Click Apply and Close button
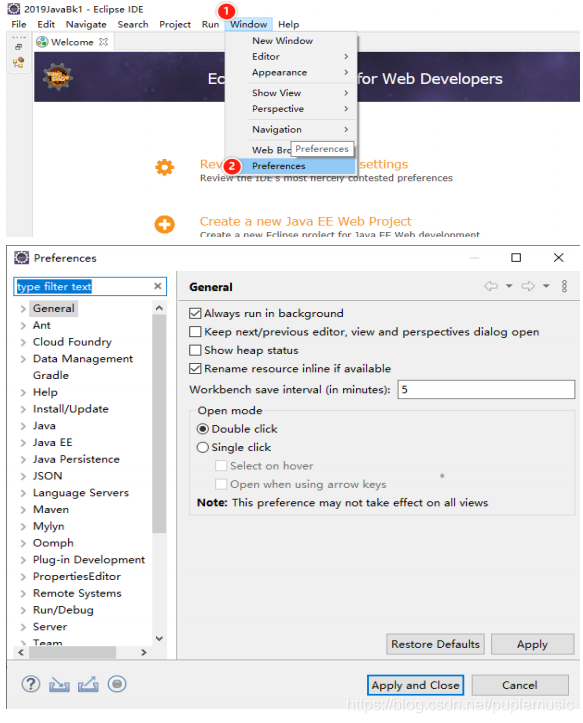The width and height of the screenshot is (583, 723). point(416,685)
